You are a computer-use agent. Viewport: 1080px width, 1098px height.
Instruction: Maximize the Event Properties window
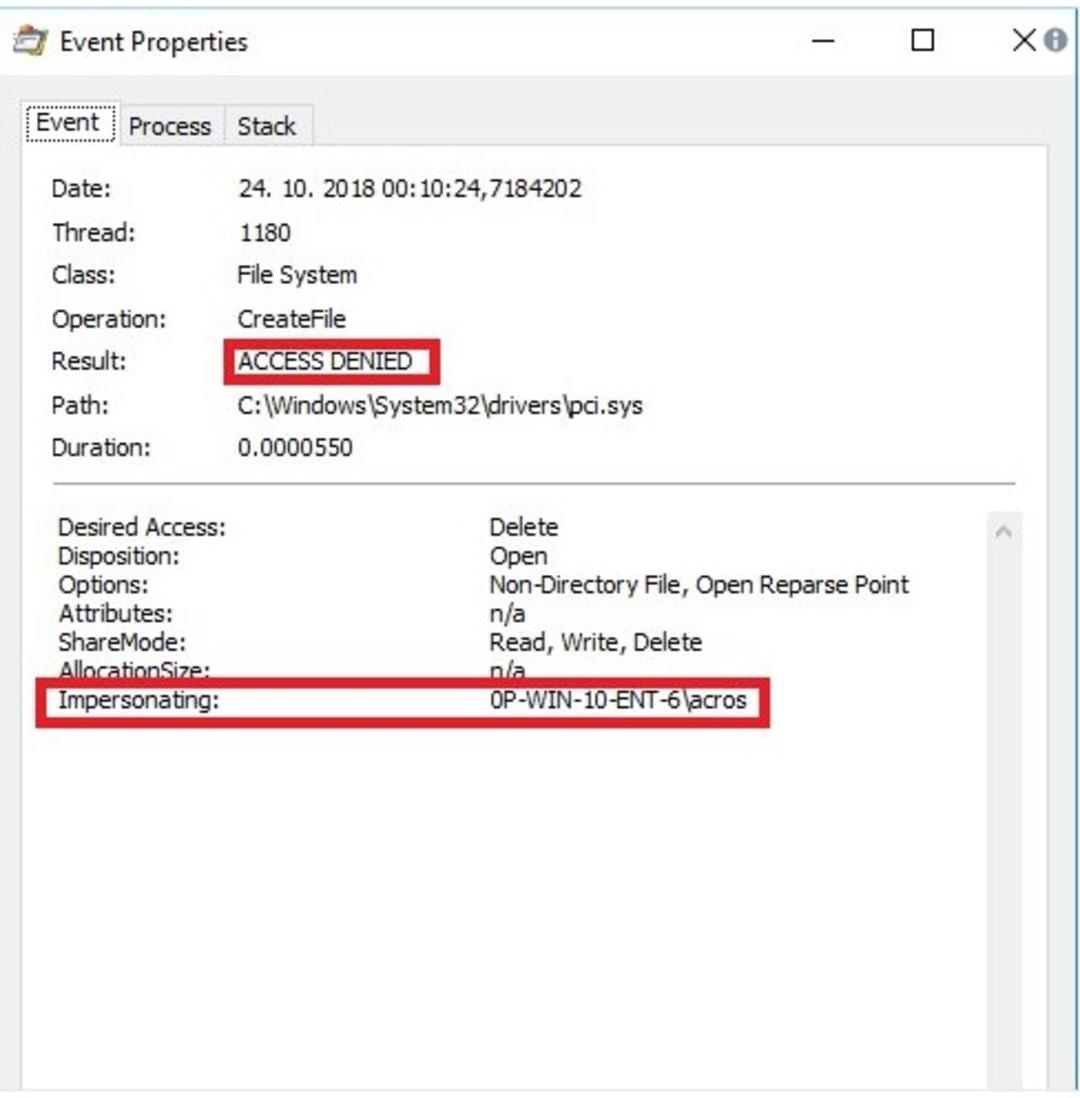[x=922, y=41]
